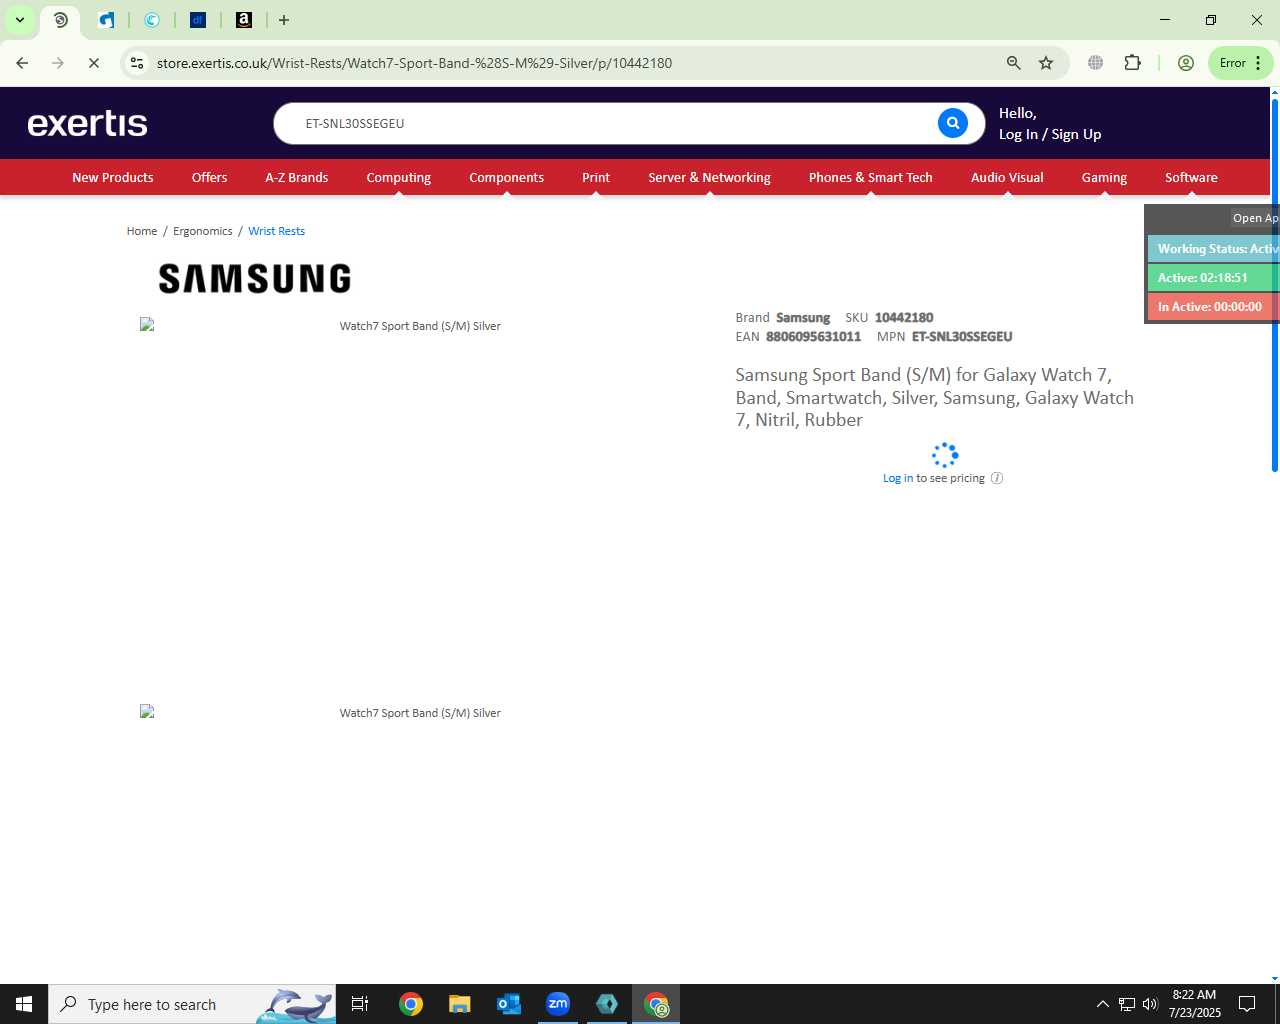Click the exertis logo
This screenshot has height=1024, width=1280.
tap(88, 123)
